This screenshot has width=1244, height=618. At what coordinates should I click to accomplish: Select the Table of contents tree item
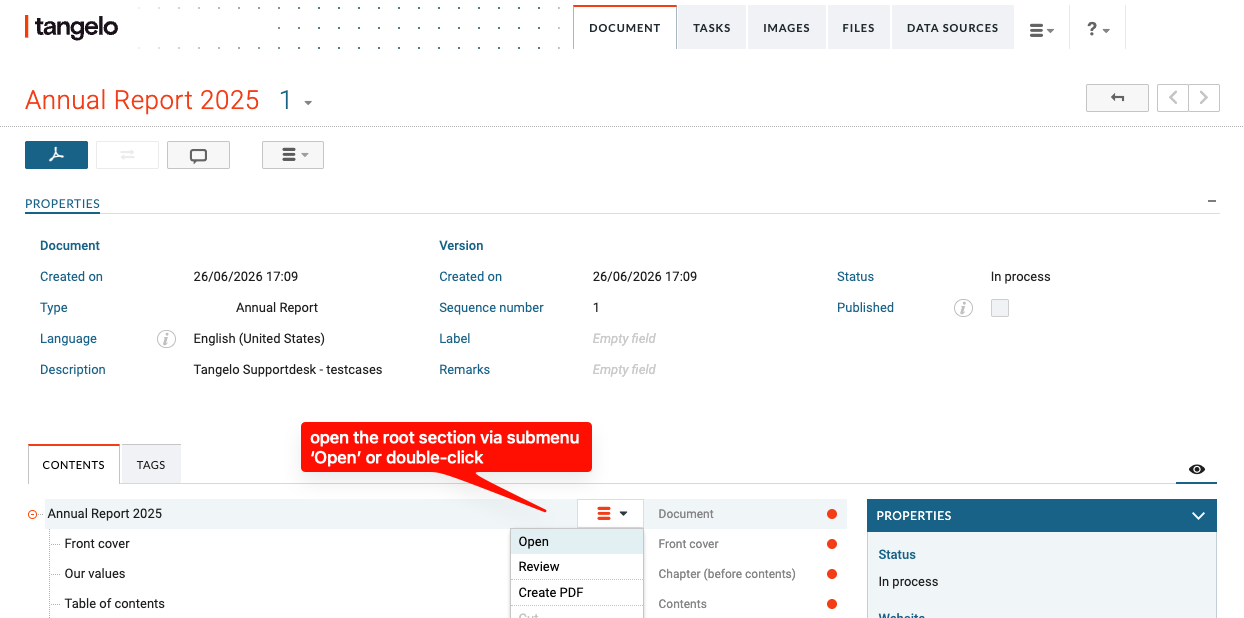pyautogui.click(x=115, y=604)
